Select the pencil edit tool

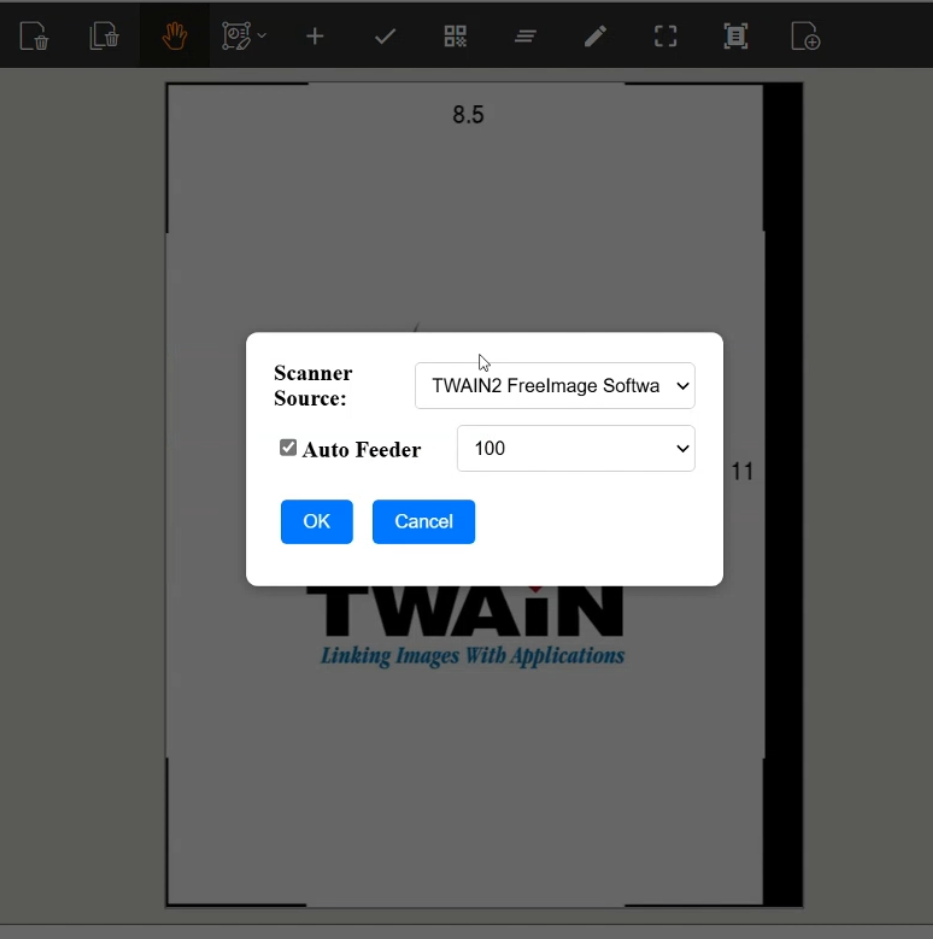coord(595,36)
